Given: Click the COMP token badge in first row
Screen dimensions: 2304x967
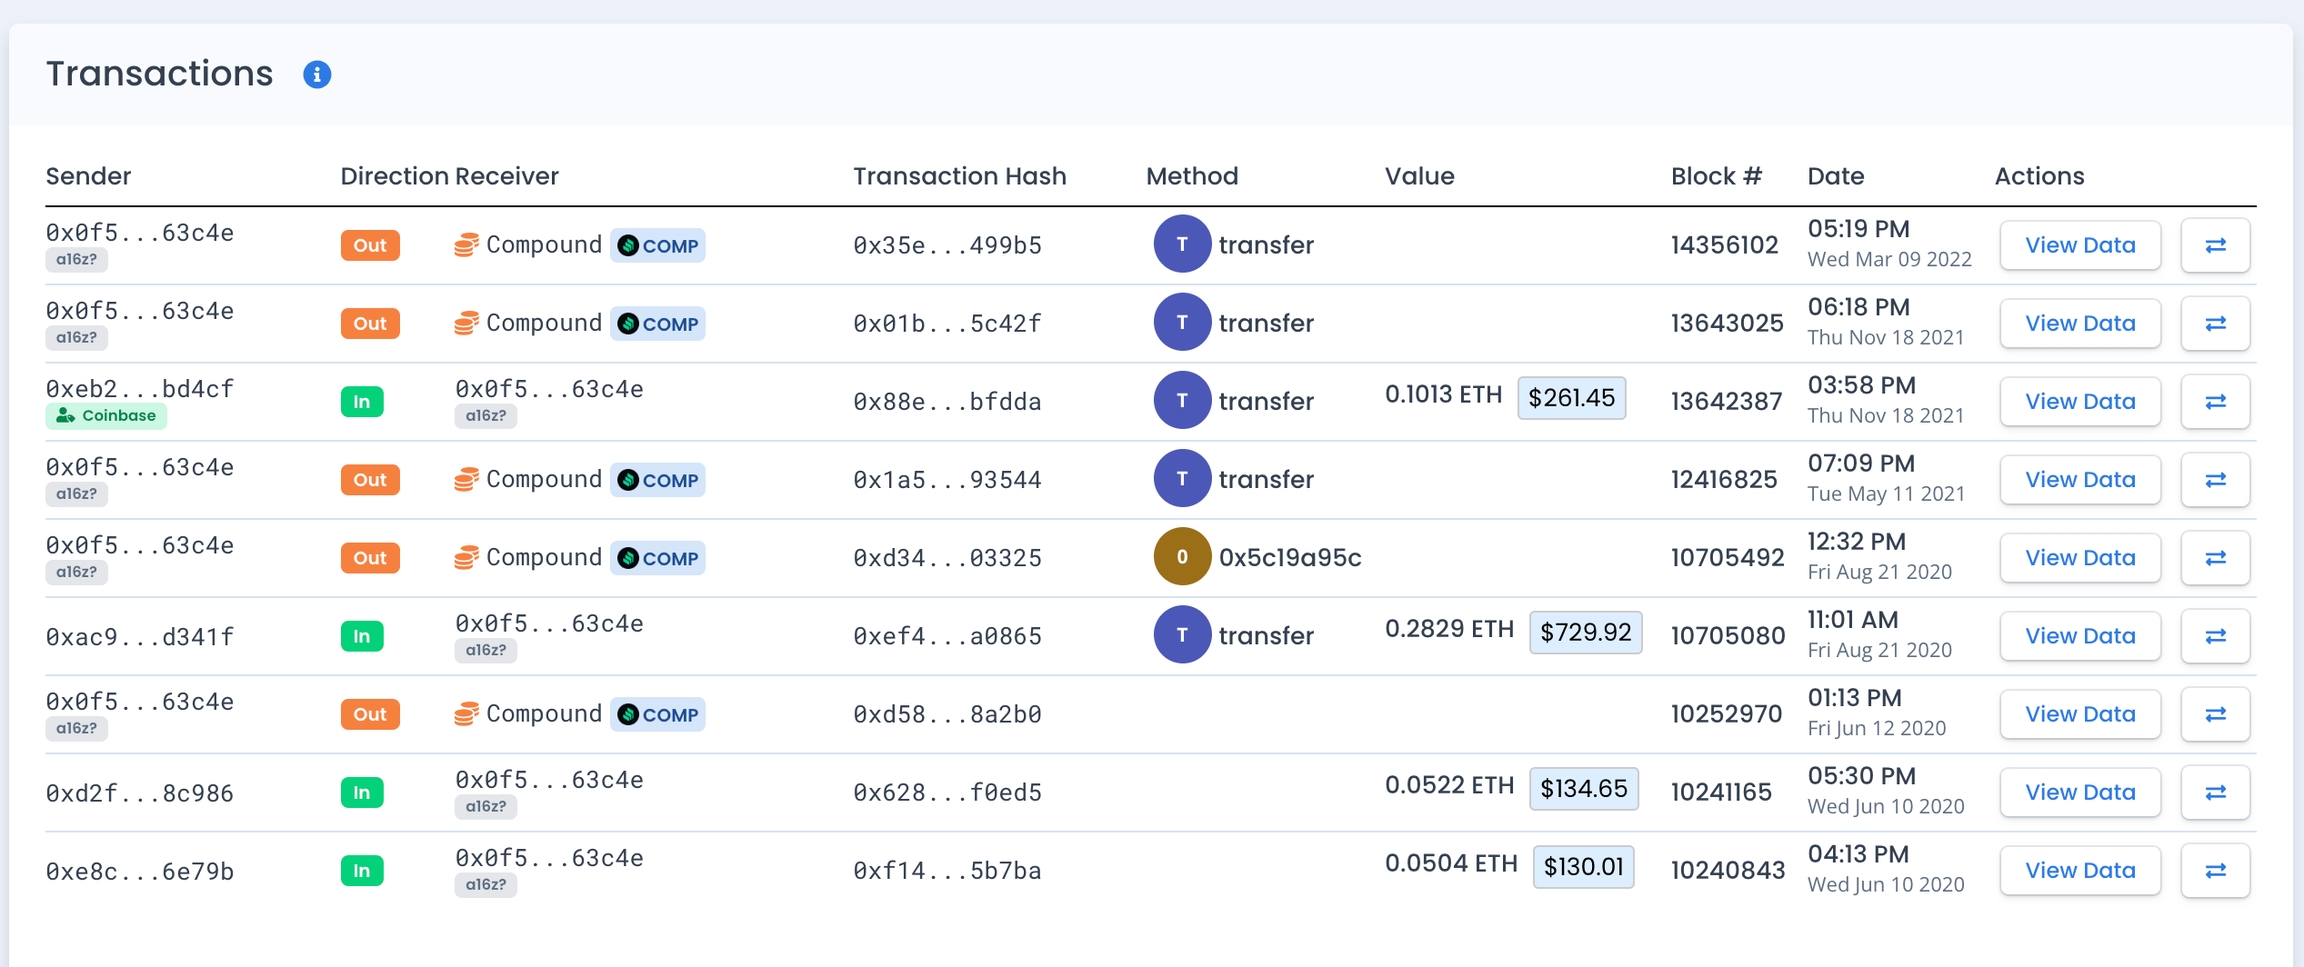Looking at the screenshot, I should (x=658, y=246).
